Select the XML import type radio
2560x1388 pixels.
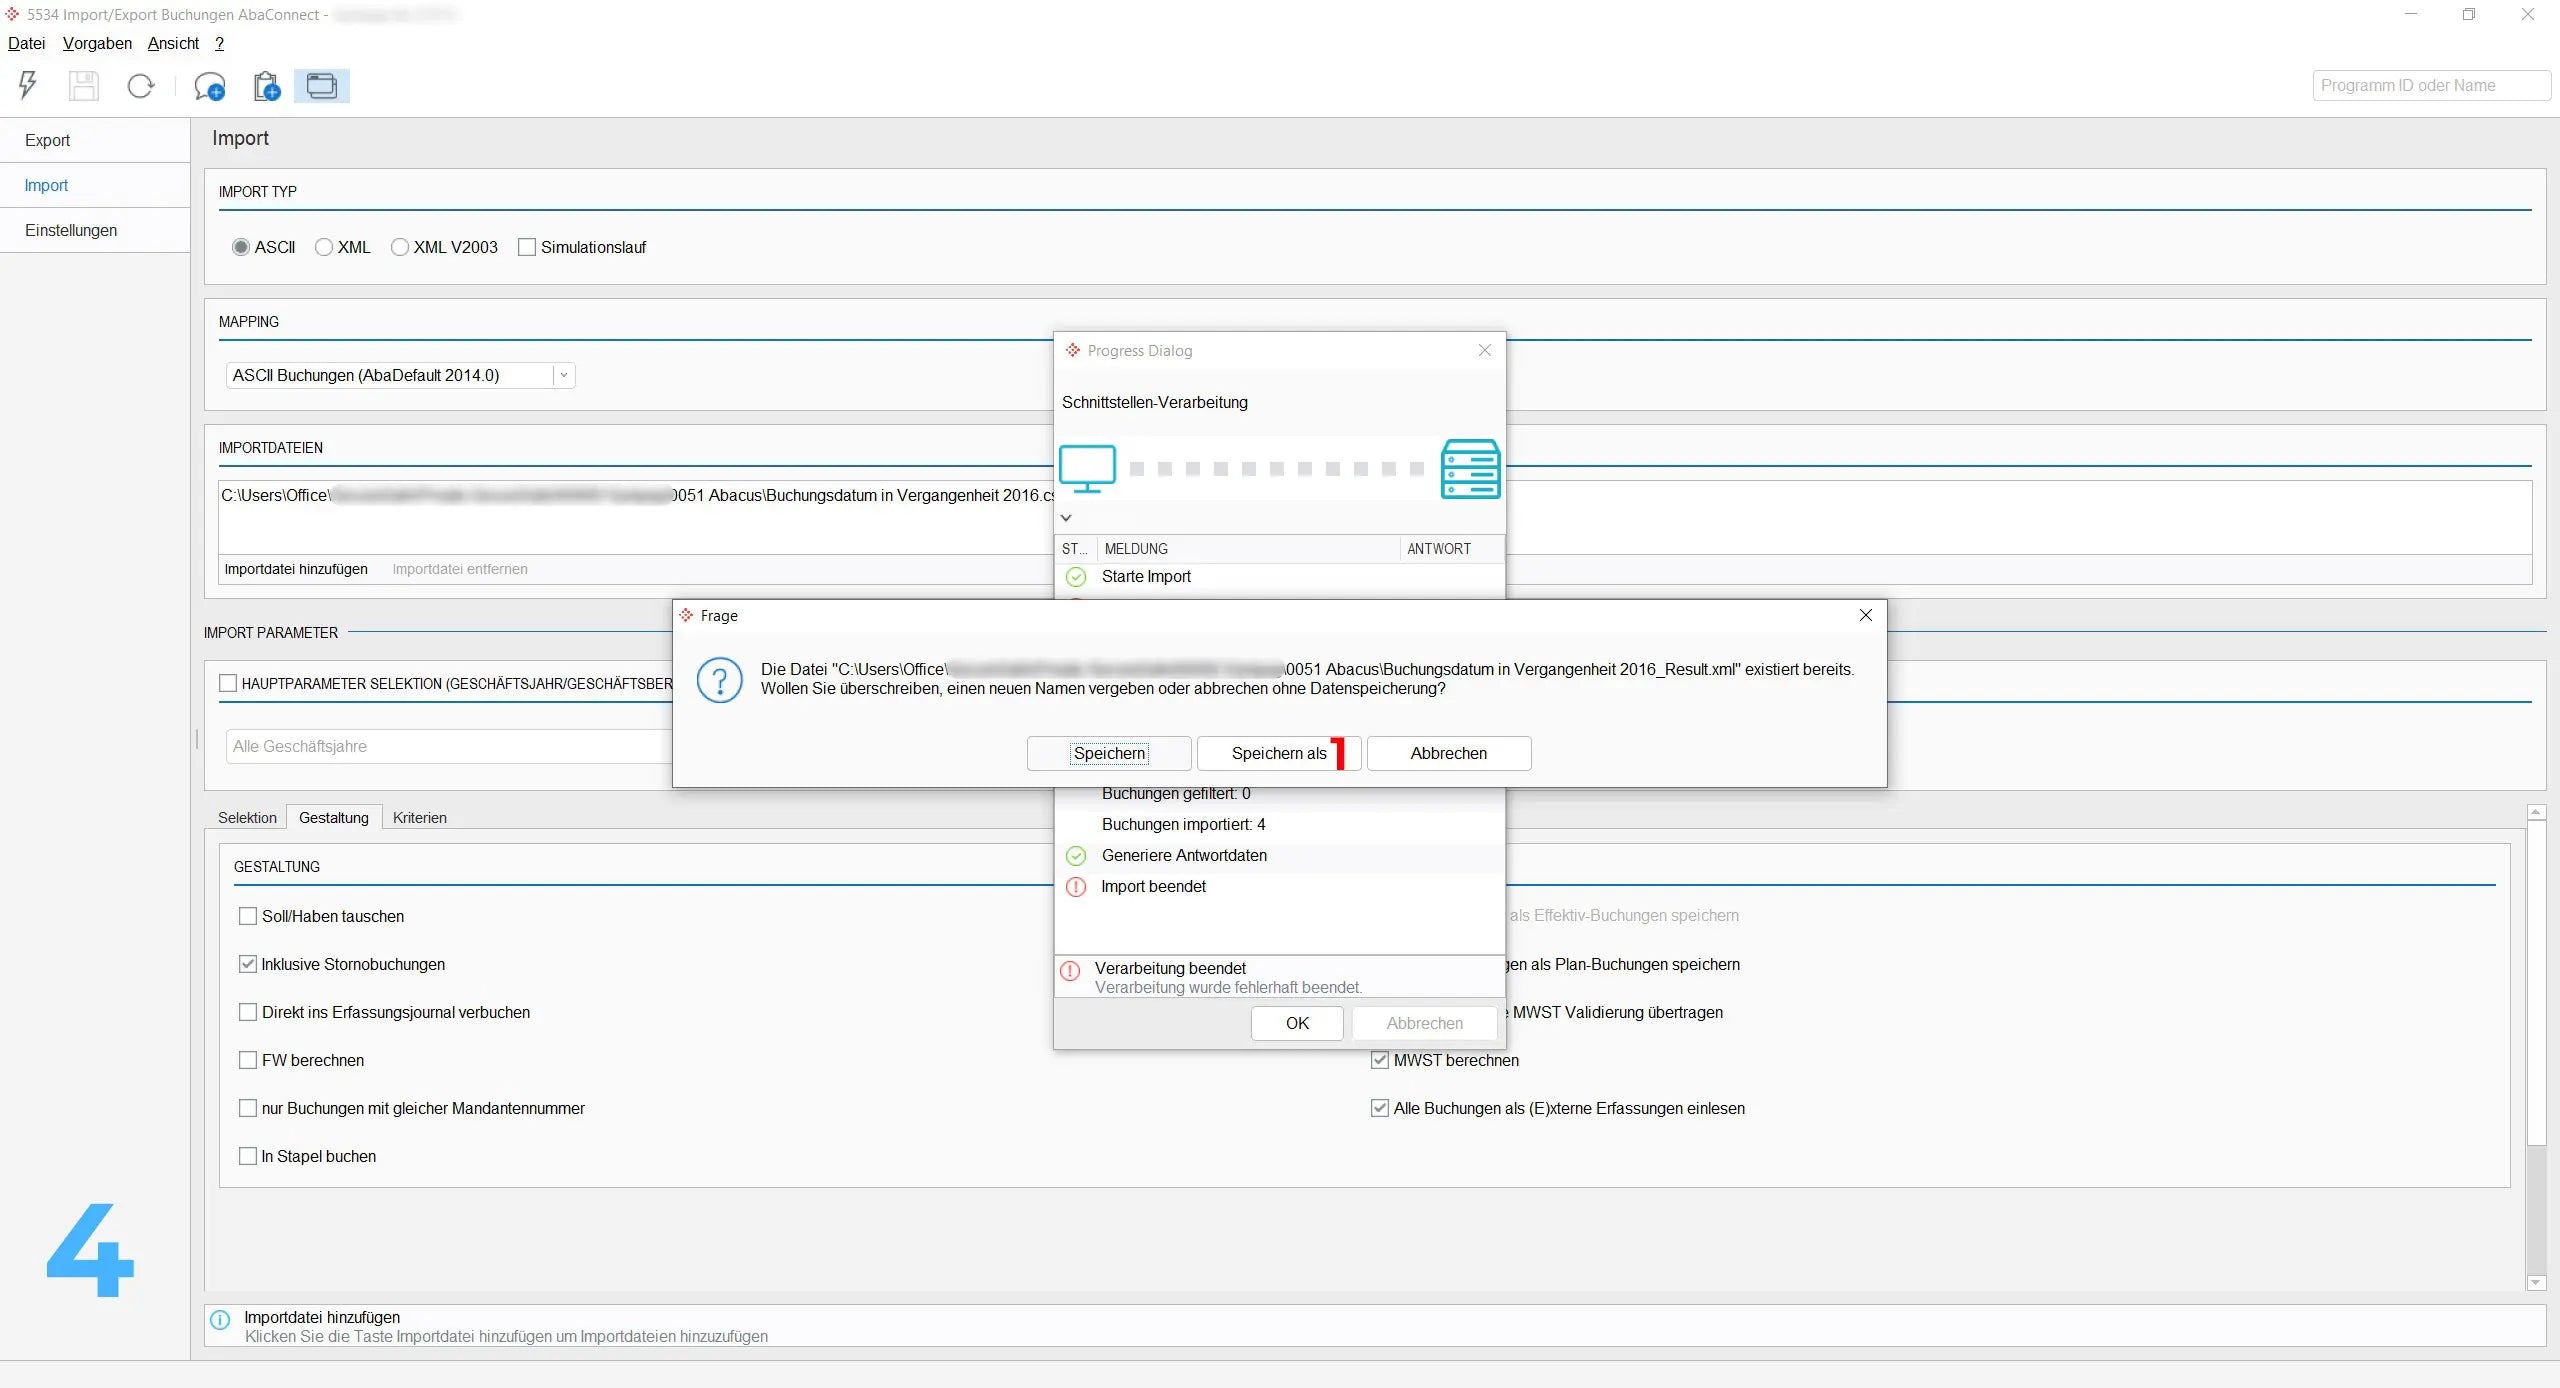(x=324, y=247)
